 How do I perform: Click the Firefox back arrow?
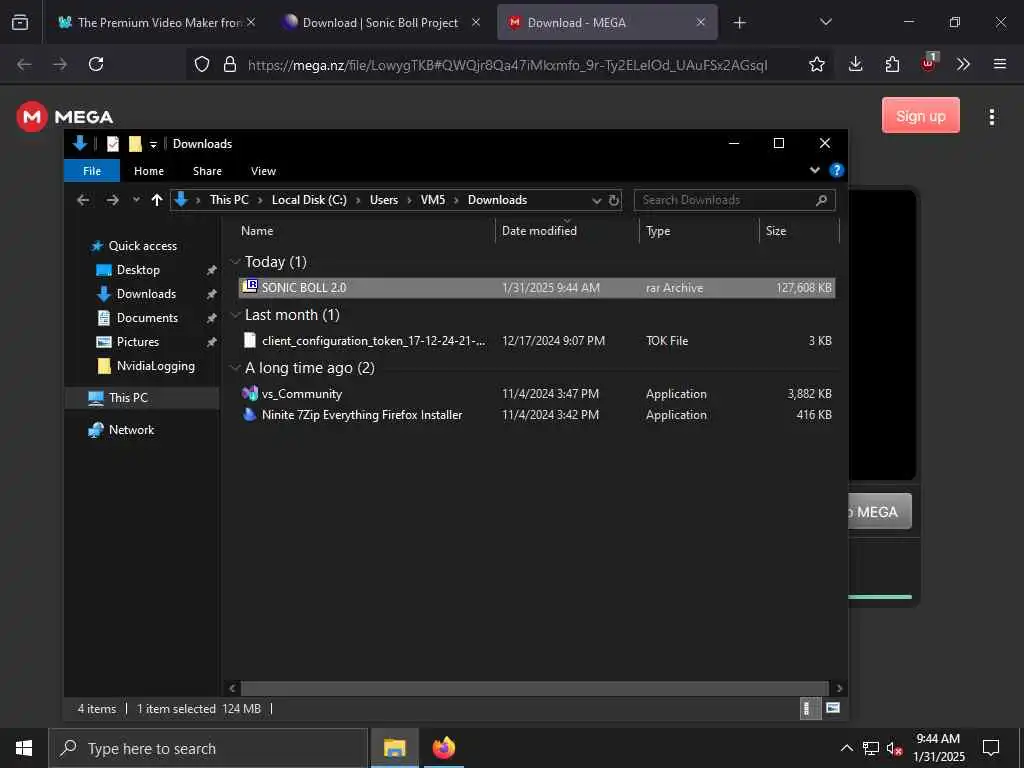pyautogui.click(x=24, y=64)
